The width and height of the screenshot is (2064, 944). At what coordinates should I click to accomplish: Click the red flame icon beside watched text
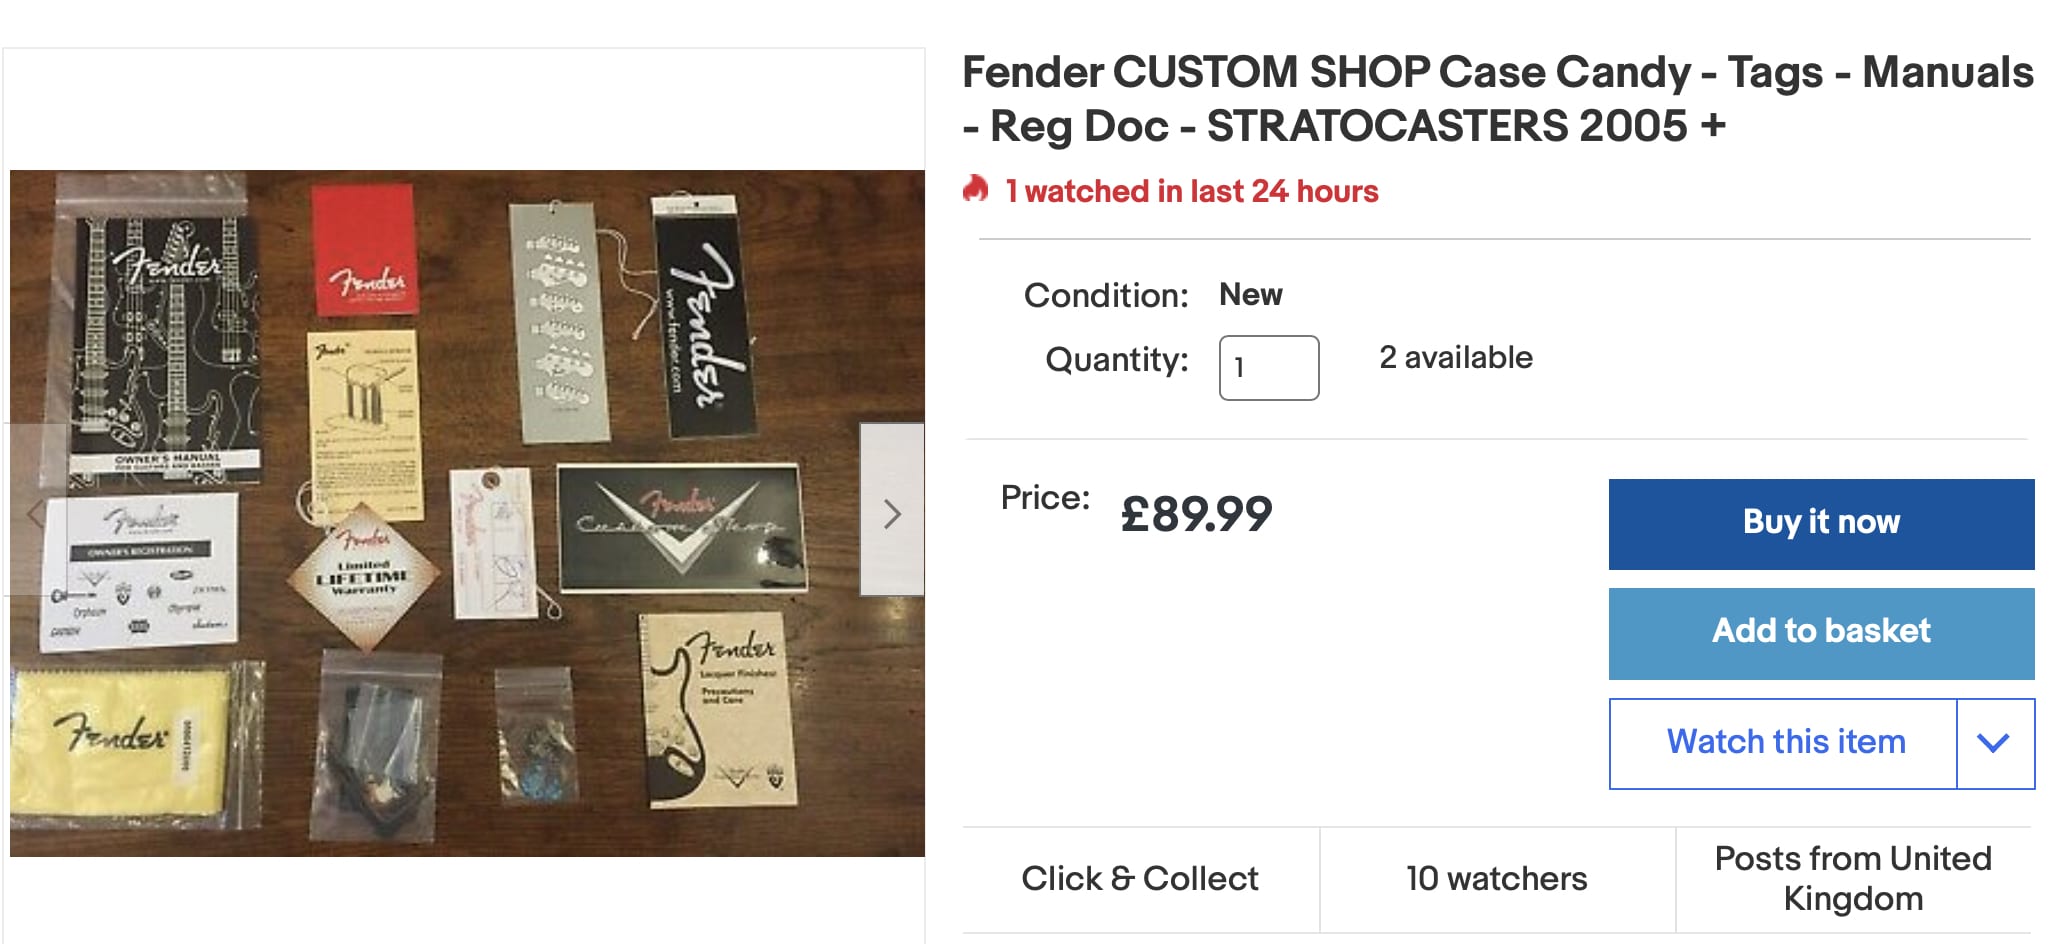pyautogui.click(x=976, y=189)
